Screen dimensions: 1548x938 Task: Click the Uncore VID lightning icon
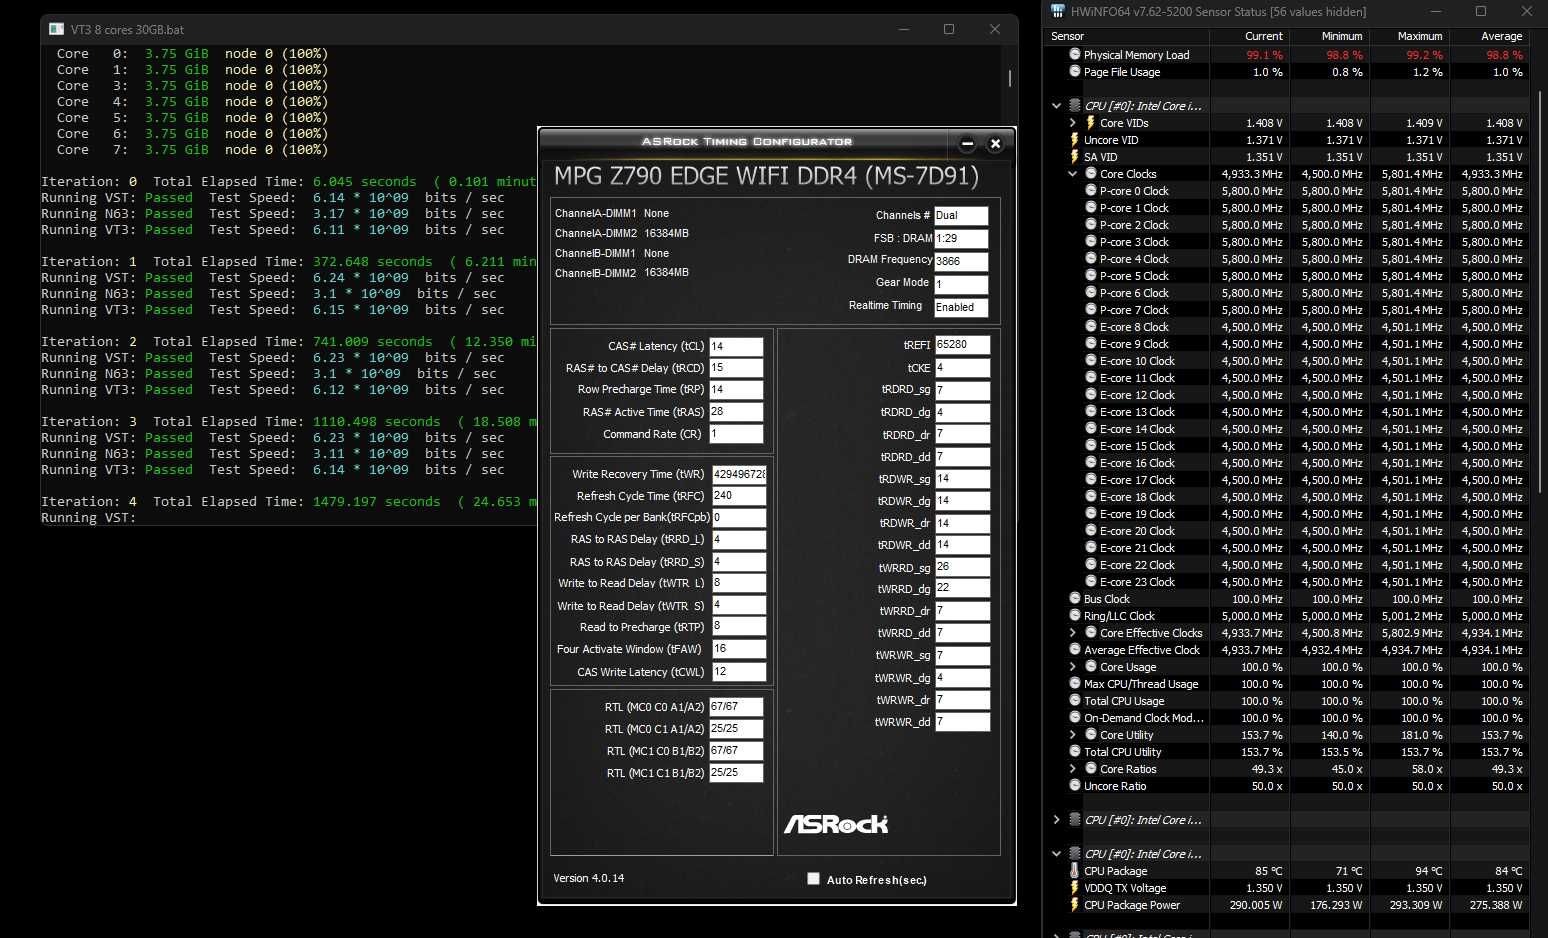[x=1075, y=139]
